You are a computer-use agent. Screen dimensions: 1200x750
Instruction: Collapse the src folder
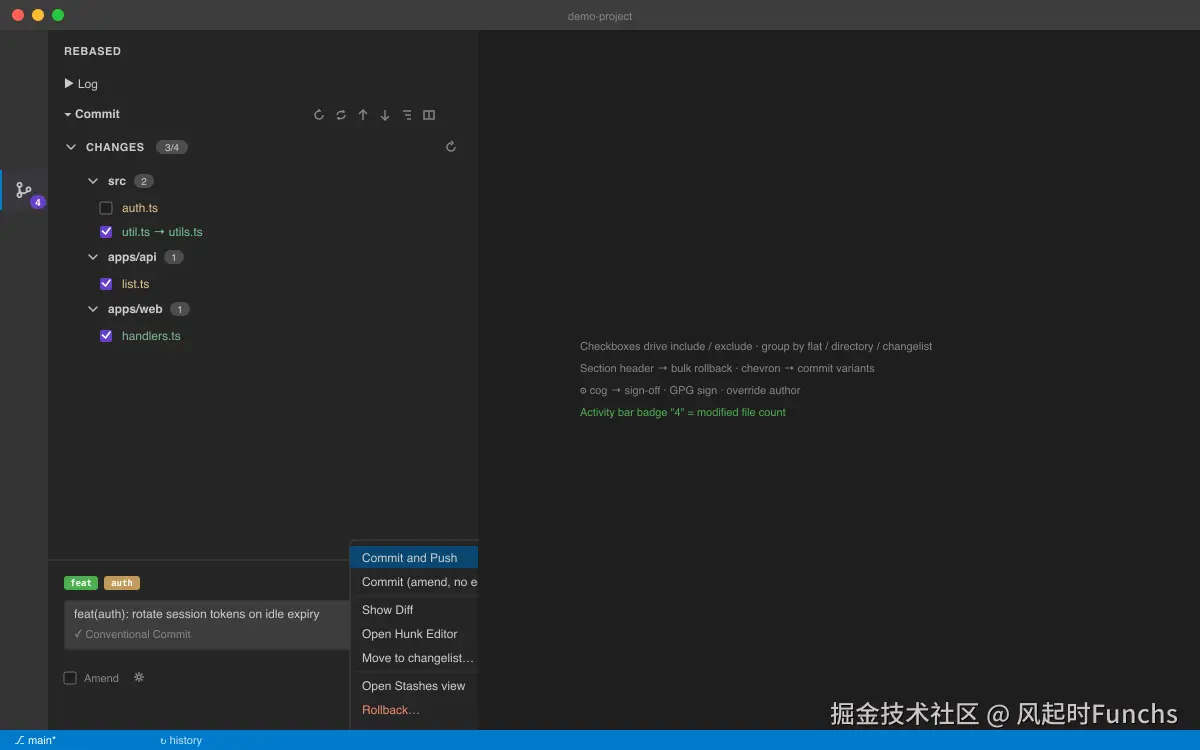93,181
